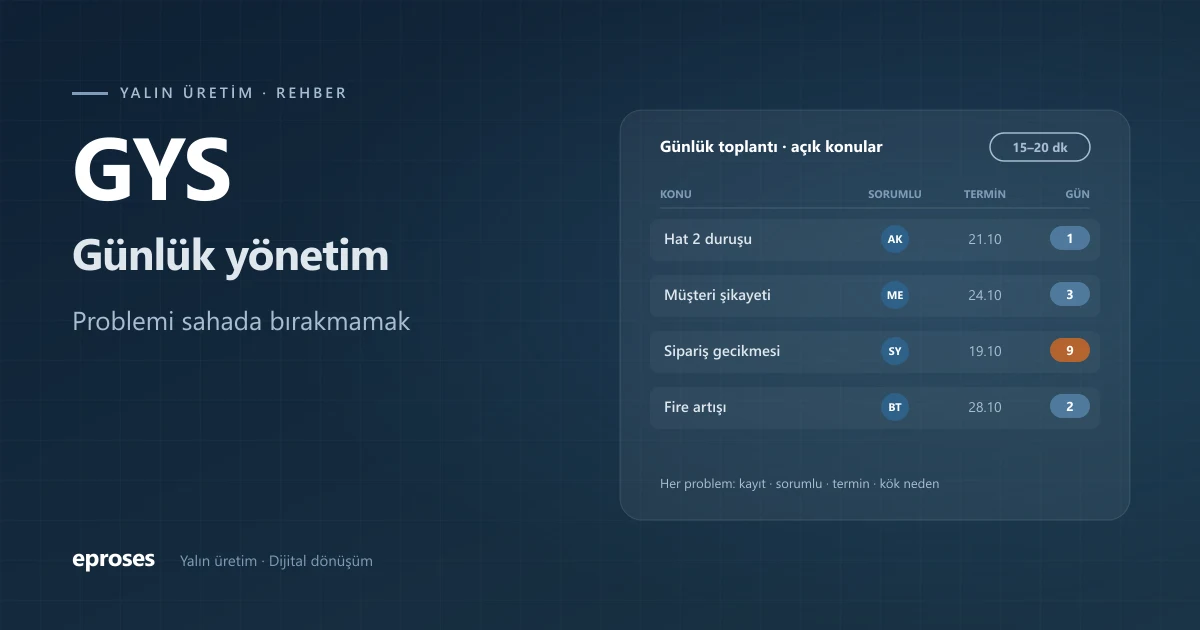1200x630 pixels.
Task: Click the deadline date 24.10
Action: (x=985, y=296)
